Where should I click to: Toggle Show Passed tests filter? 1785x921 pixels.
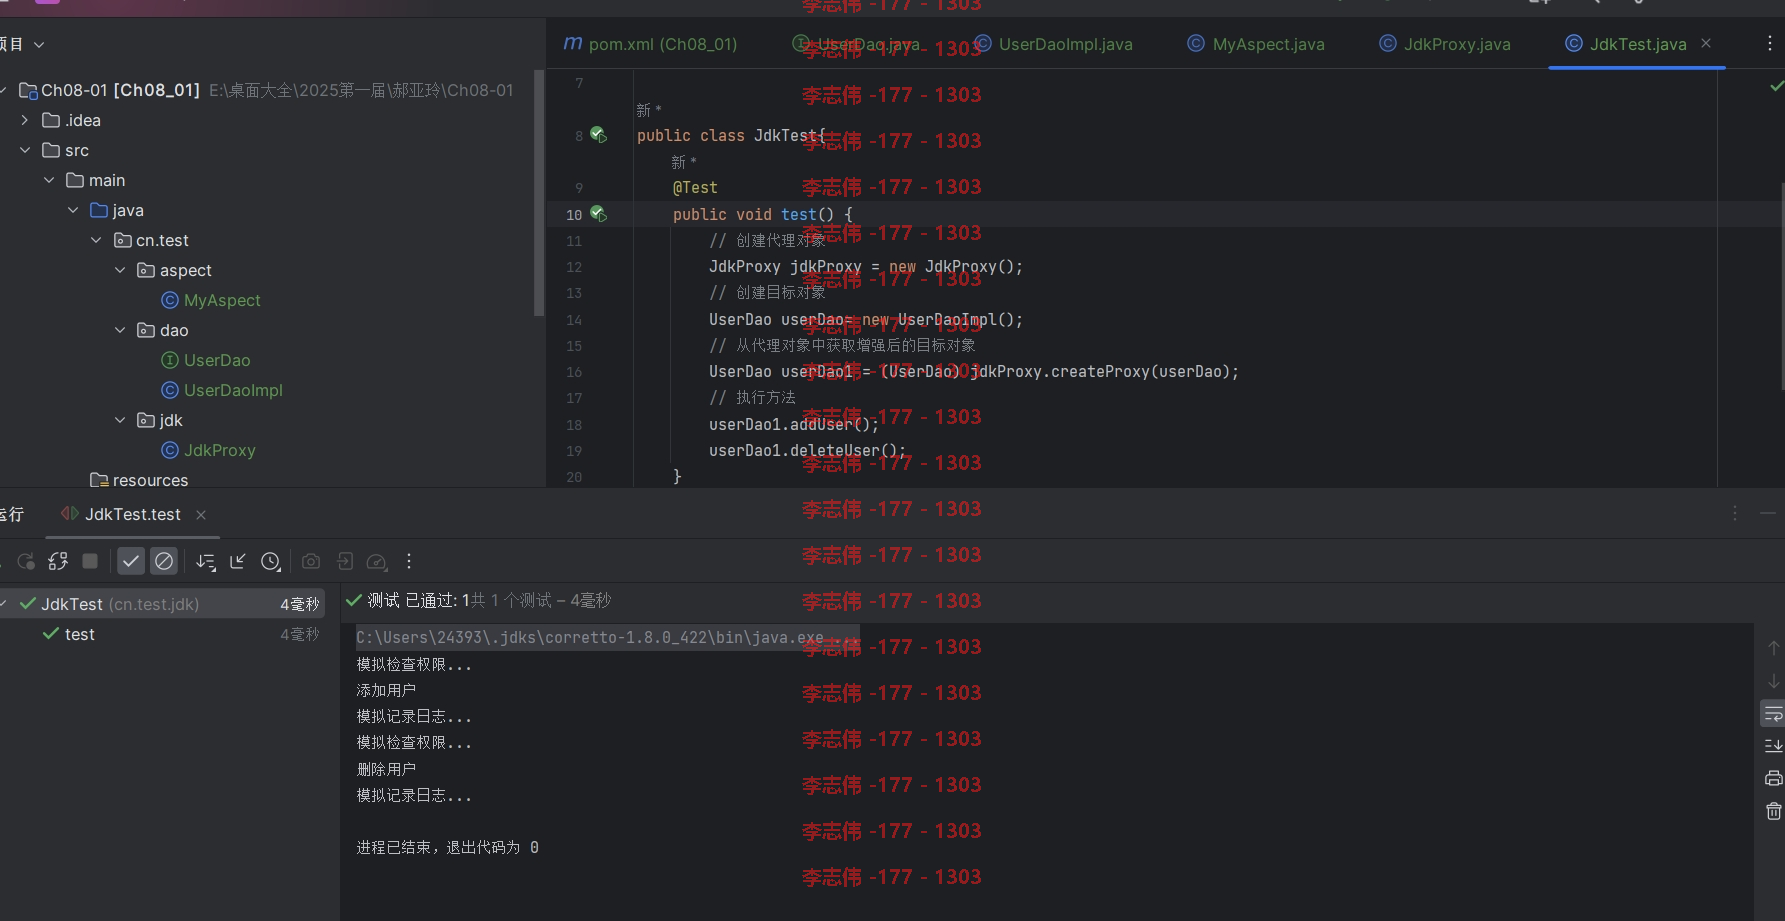[131, 561]
